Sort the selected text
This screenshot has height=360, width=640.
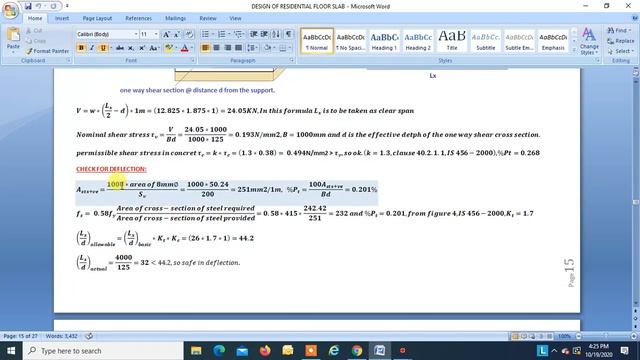point(276,34)
